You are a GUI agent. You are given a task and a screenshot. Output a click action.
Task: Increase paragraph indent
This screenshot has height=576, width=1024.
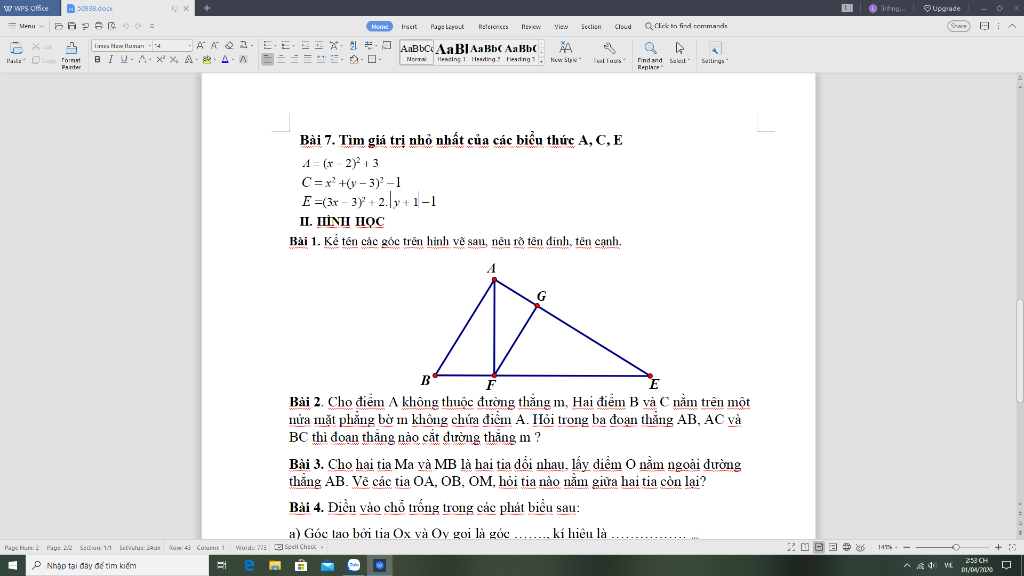click(319, 45)
